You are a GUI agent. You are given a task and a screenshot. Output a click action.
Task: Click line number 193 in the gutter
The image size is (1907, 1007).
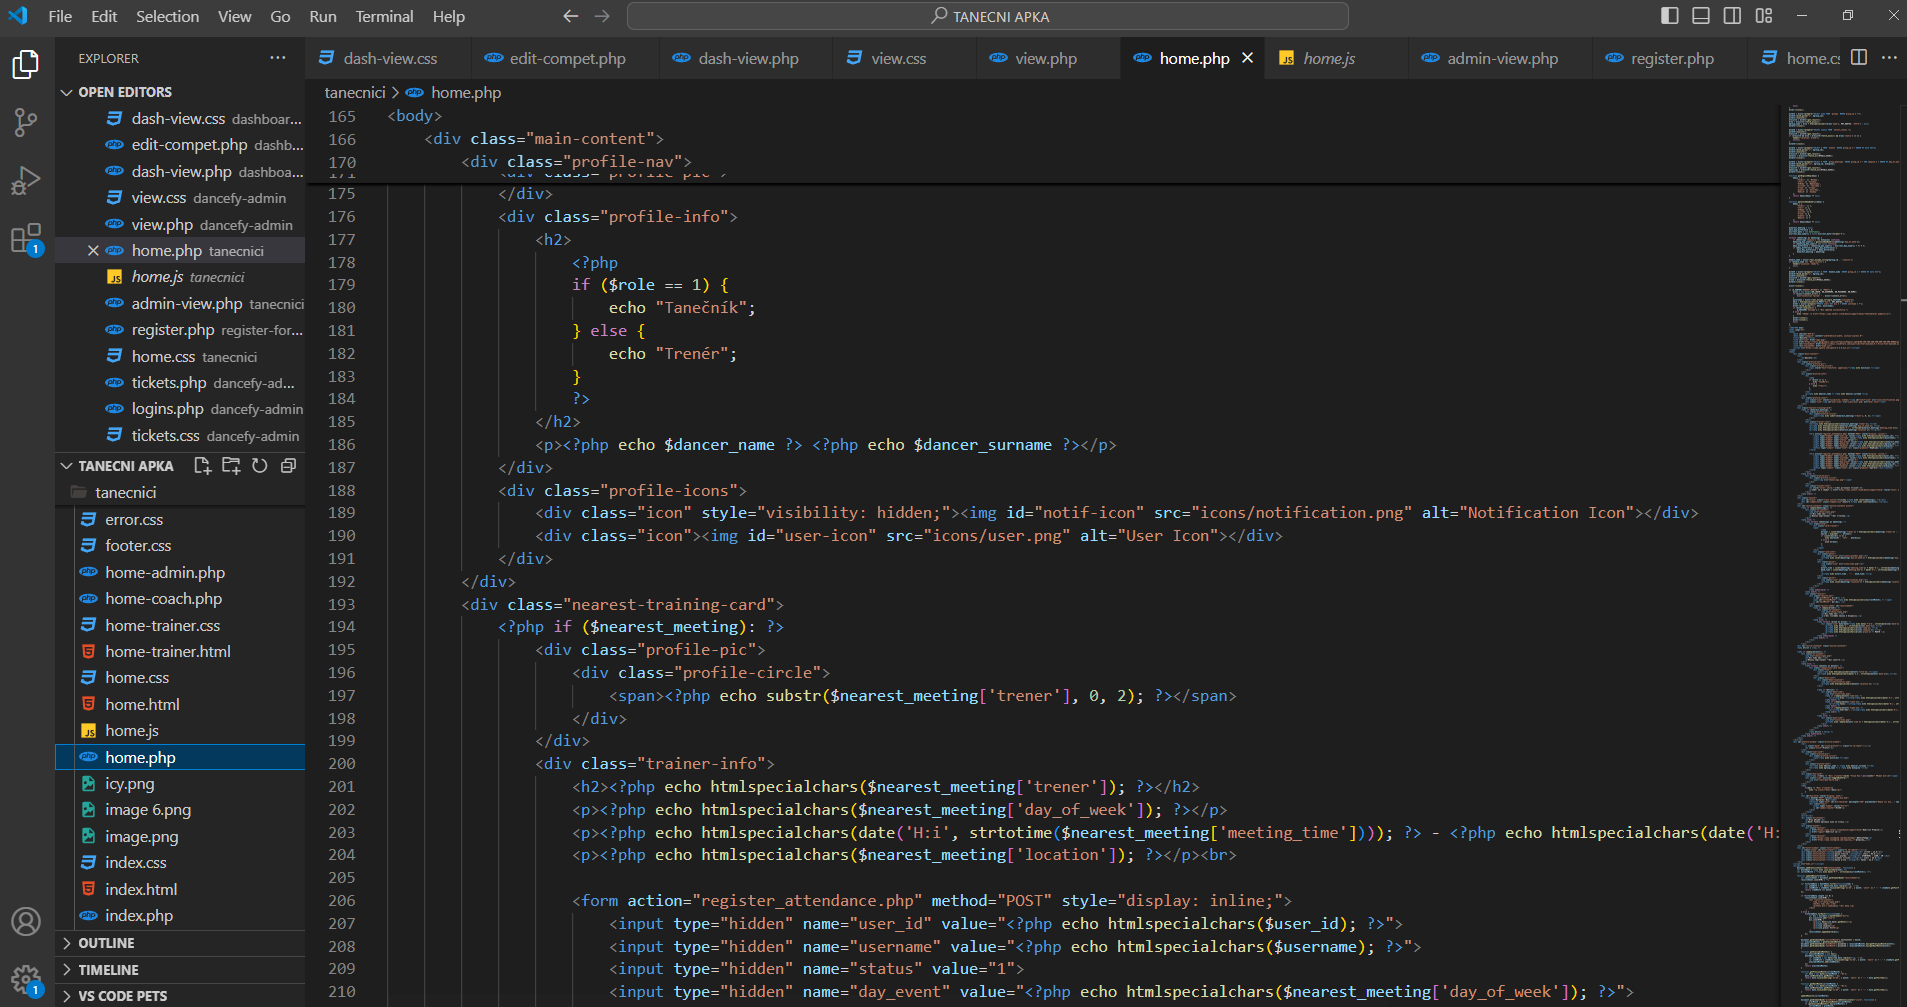342,604
